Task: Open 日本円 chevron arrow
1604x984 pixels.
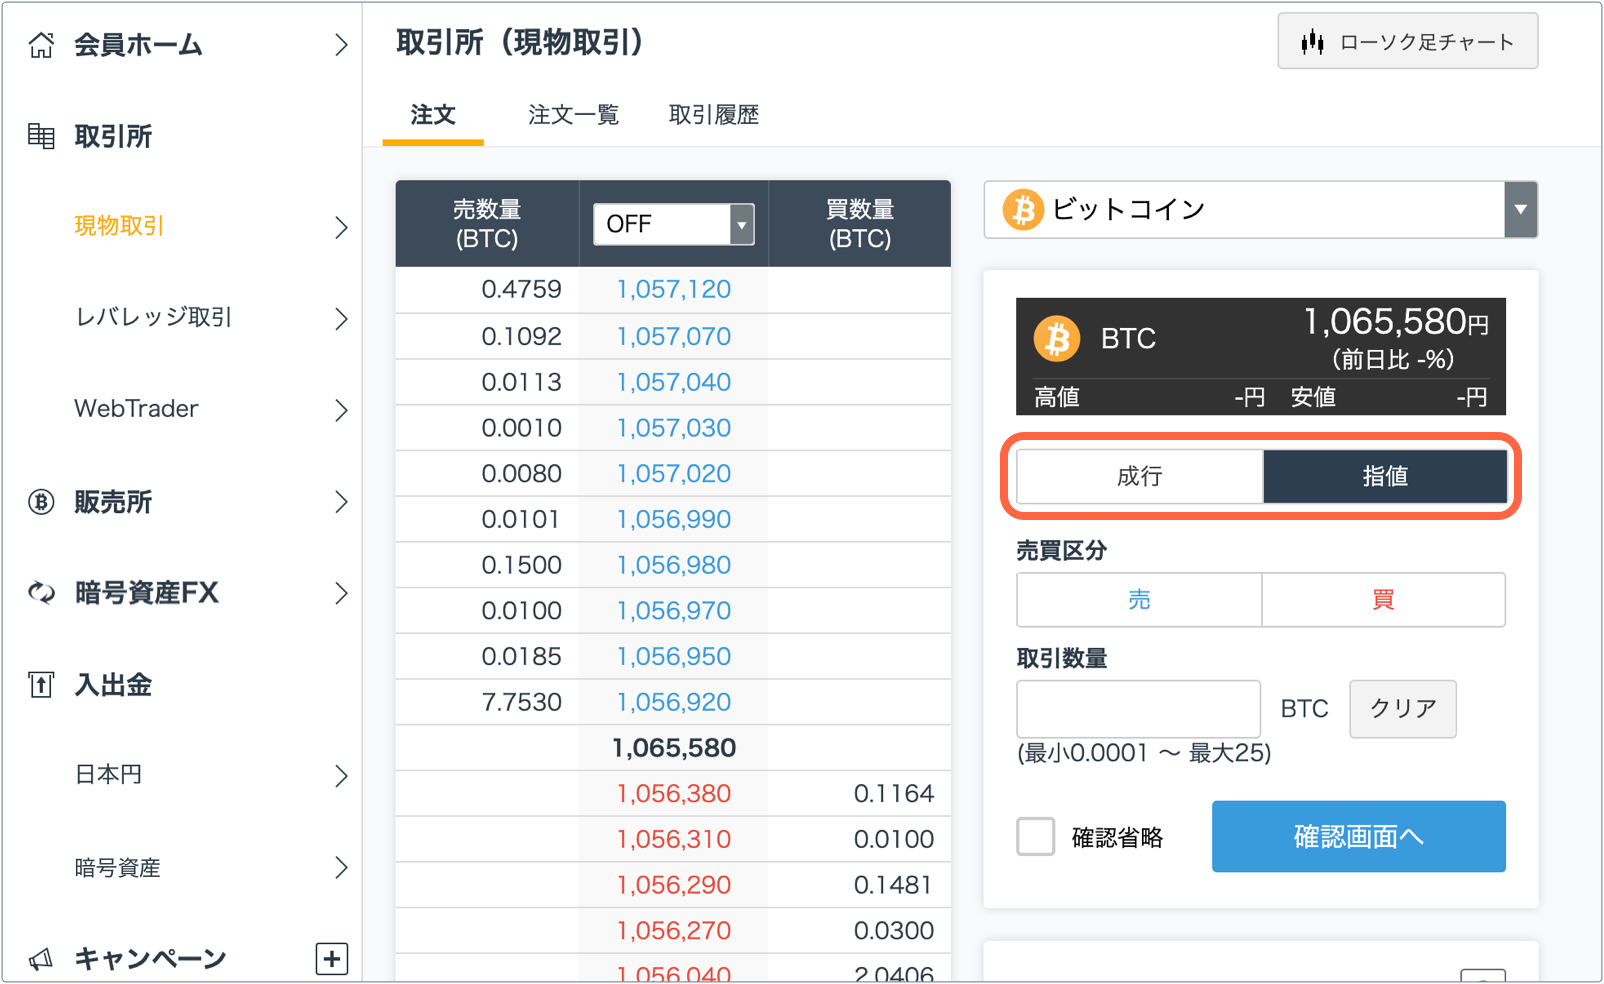Action: click(341, 776)
